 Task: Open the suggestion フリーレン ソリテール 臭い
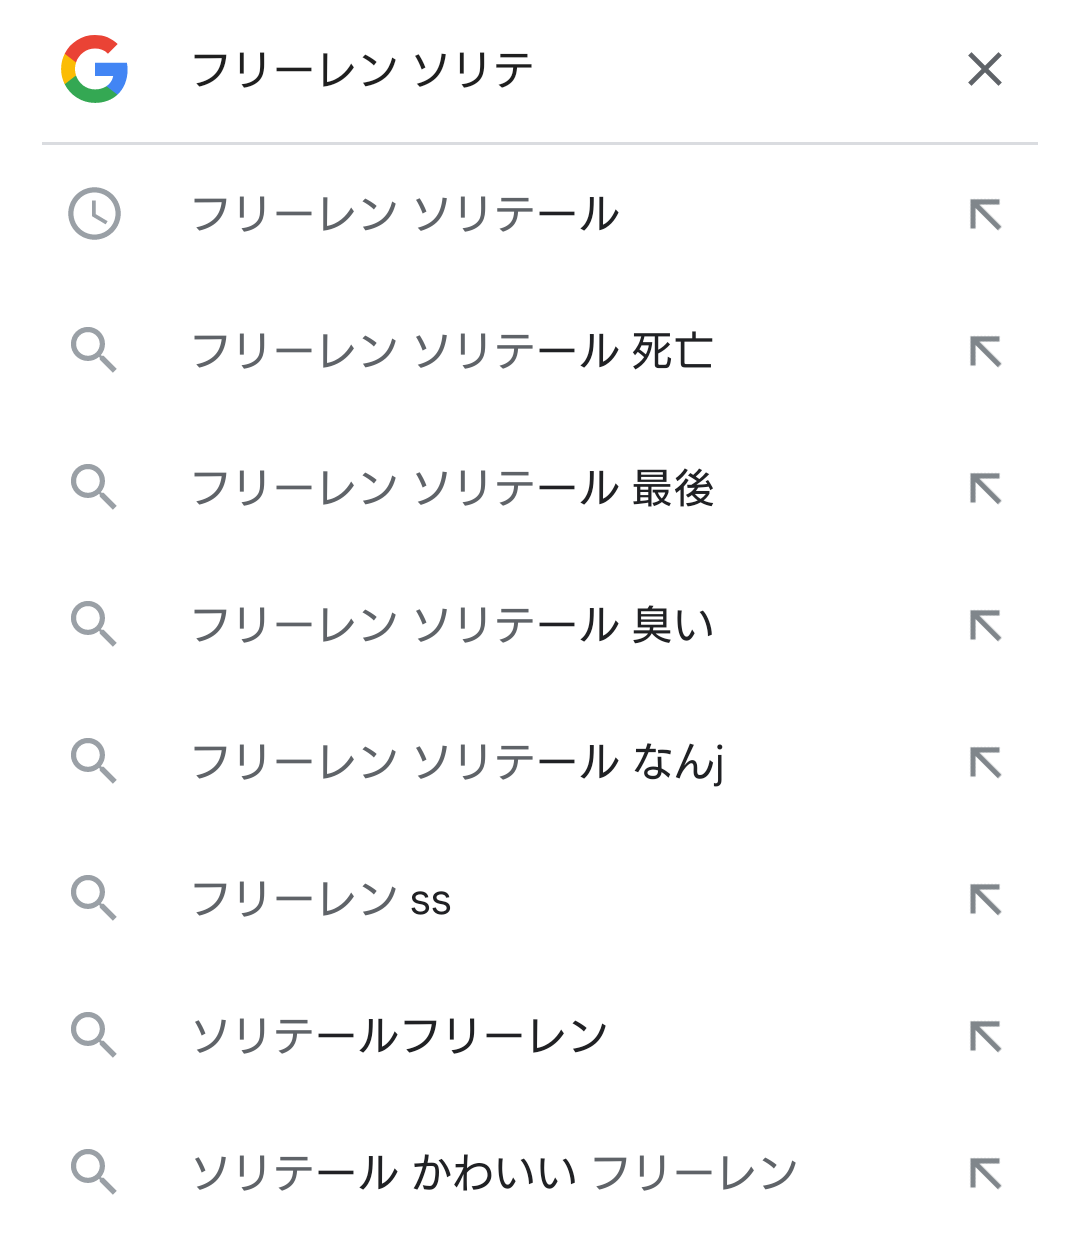click(452, 625)
